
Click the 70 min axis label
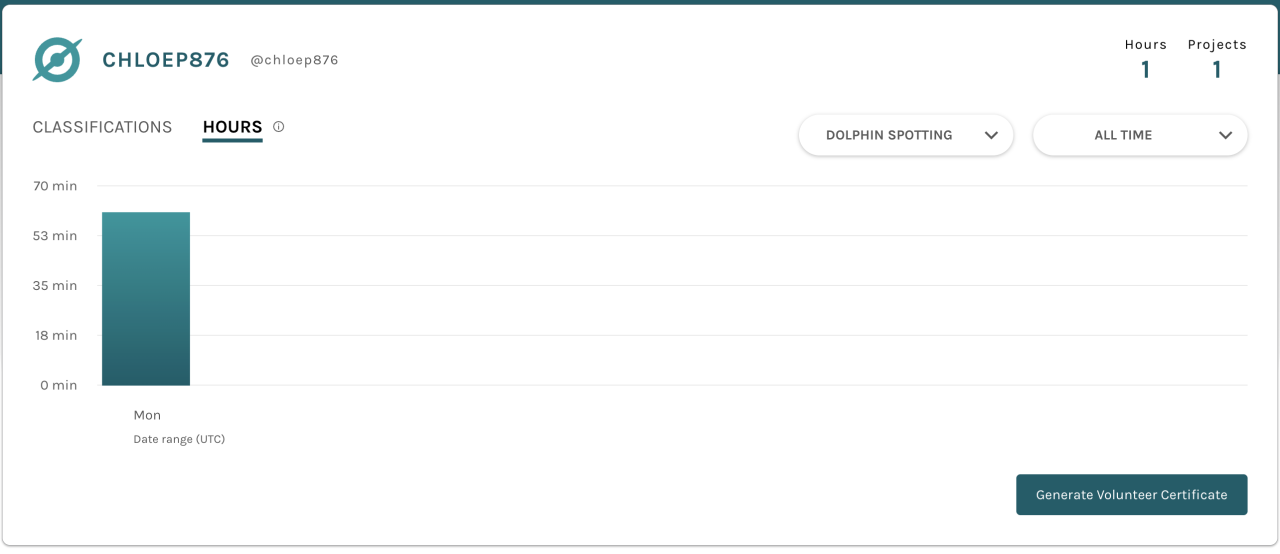point(55,186)
